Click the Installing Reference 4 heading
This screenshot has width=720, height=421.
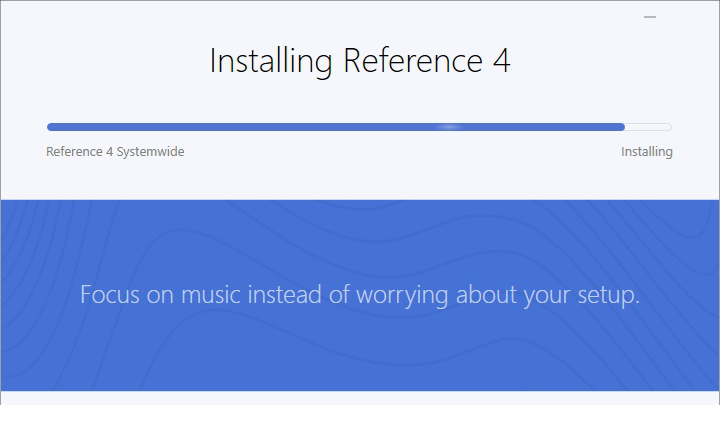pos(360,61)
